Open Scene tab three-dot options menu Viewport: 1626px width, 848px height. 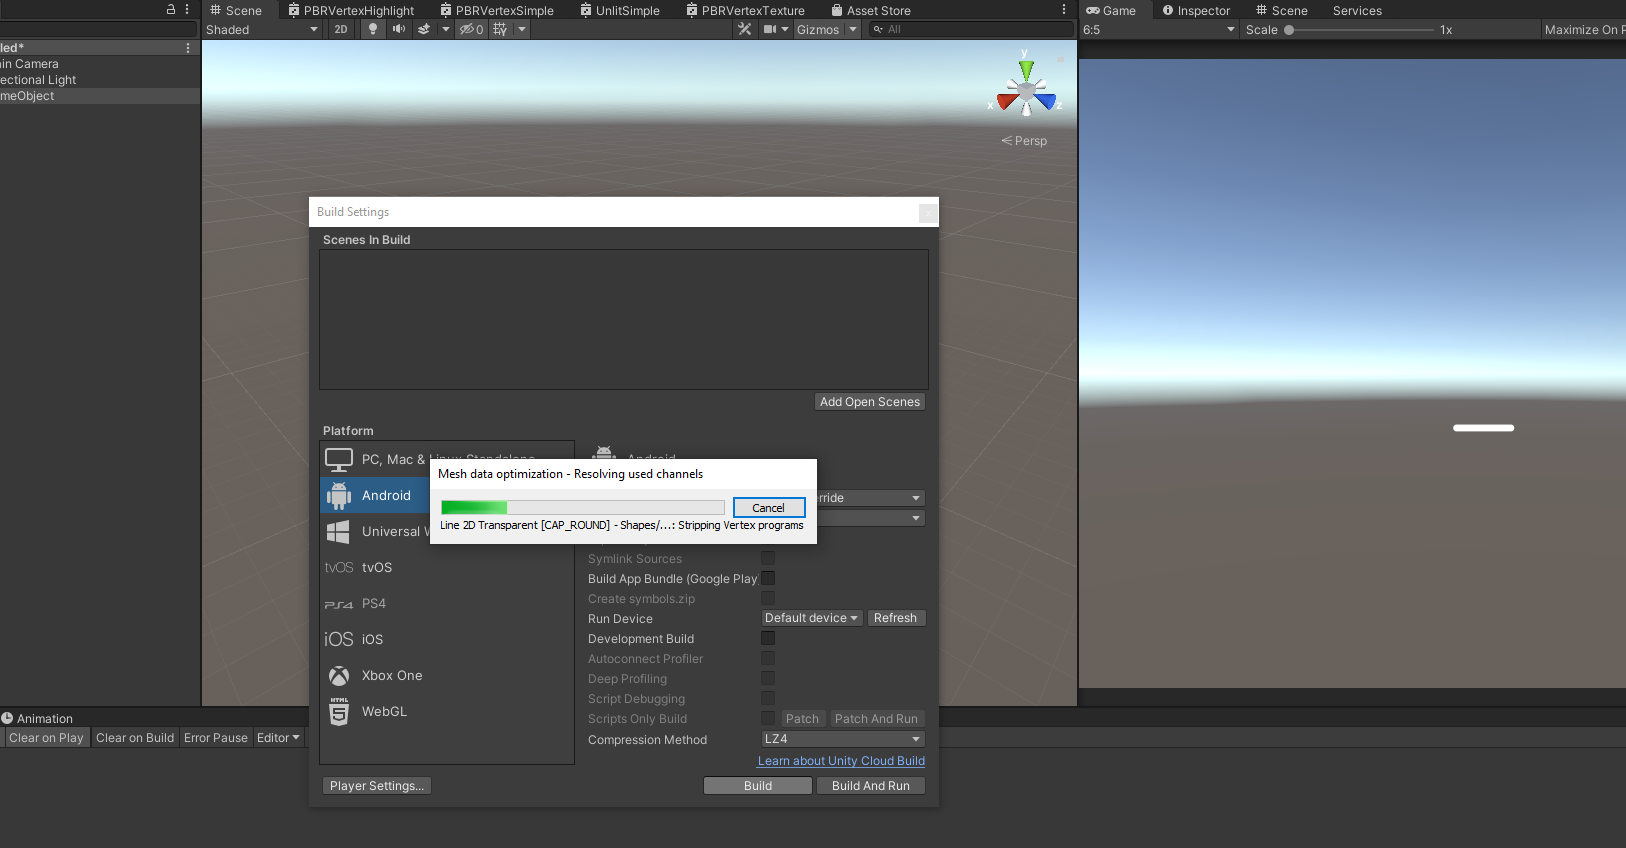[1063, 9]
